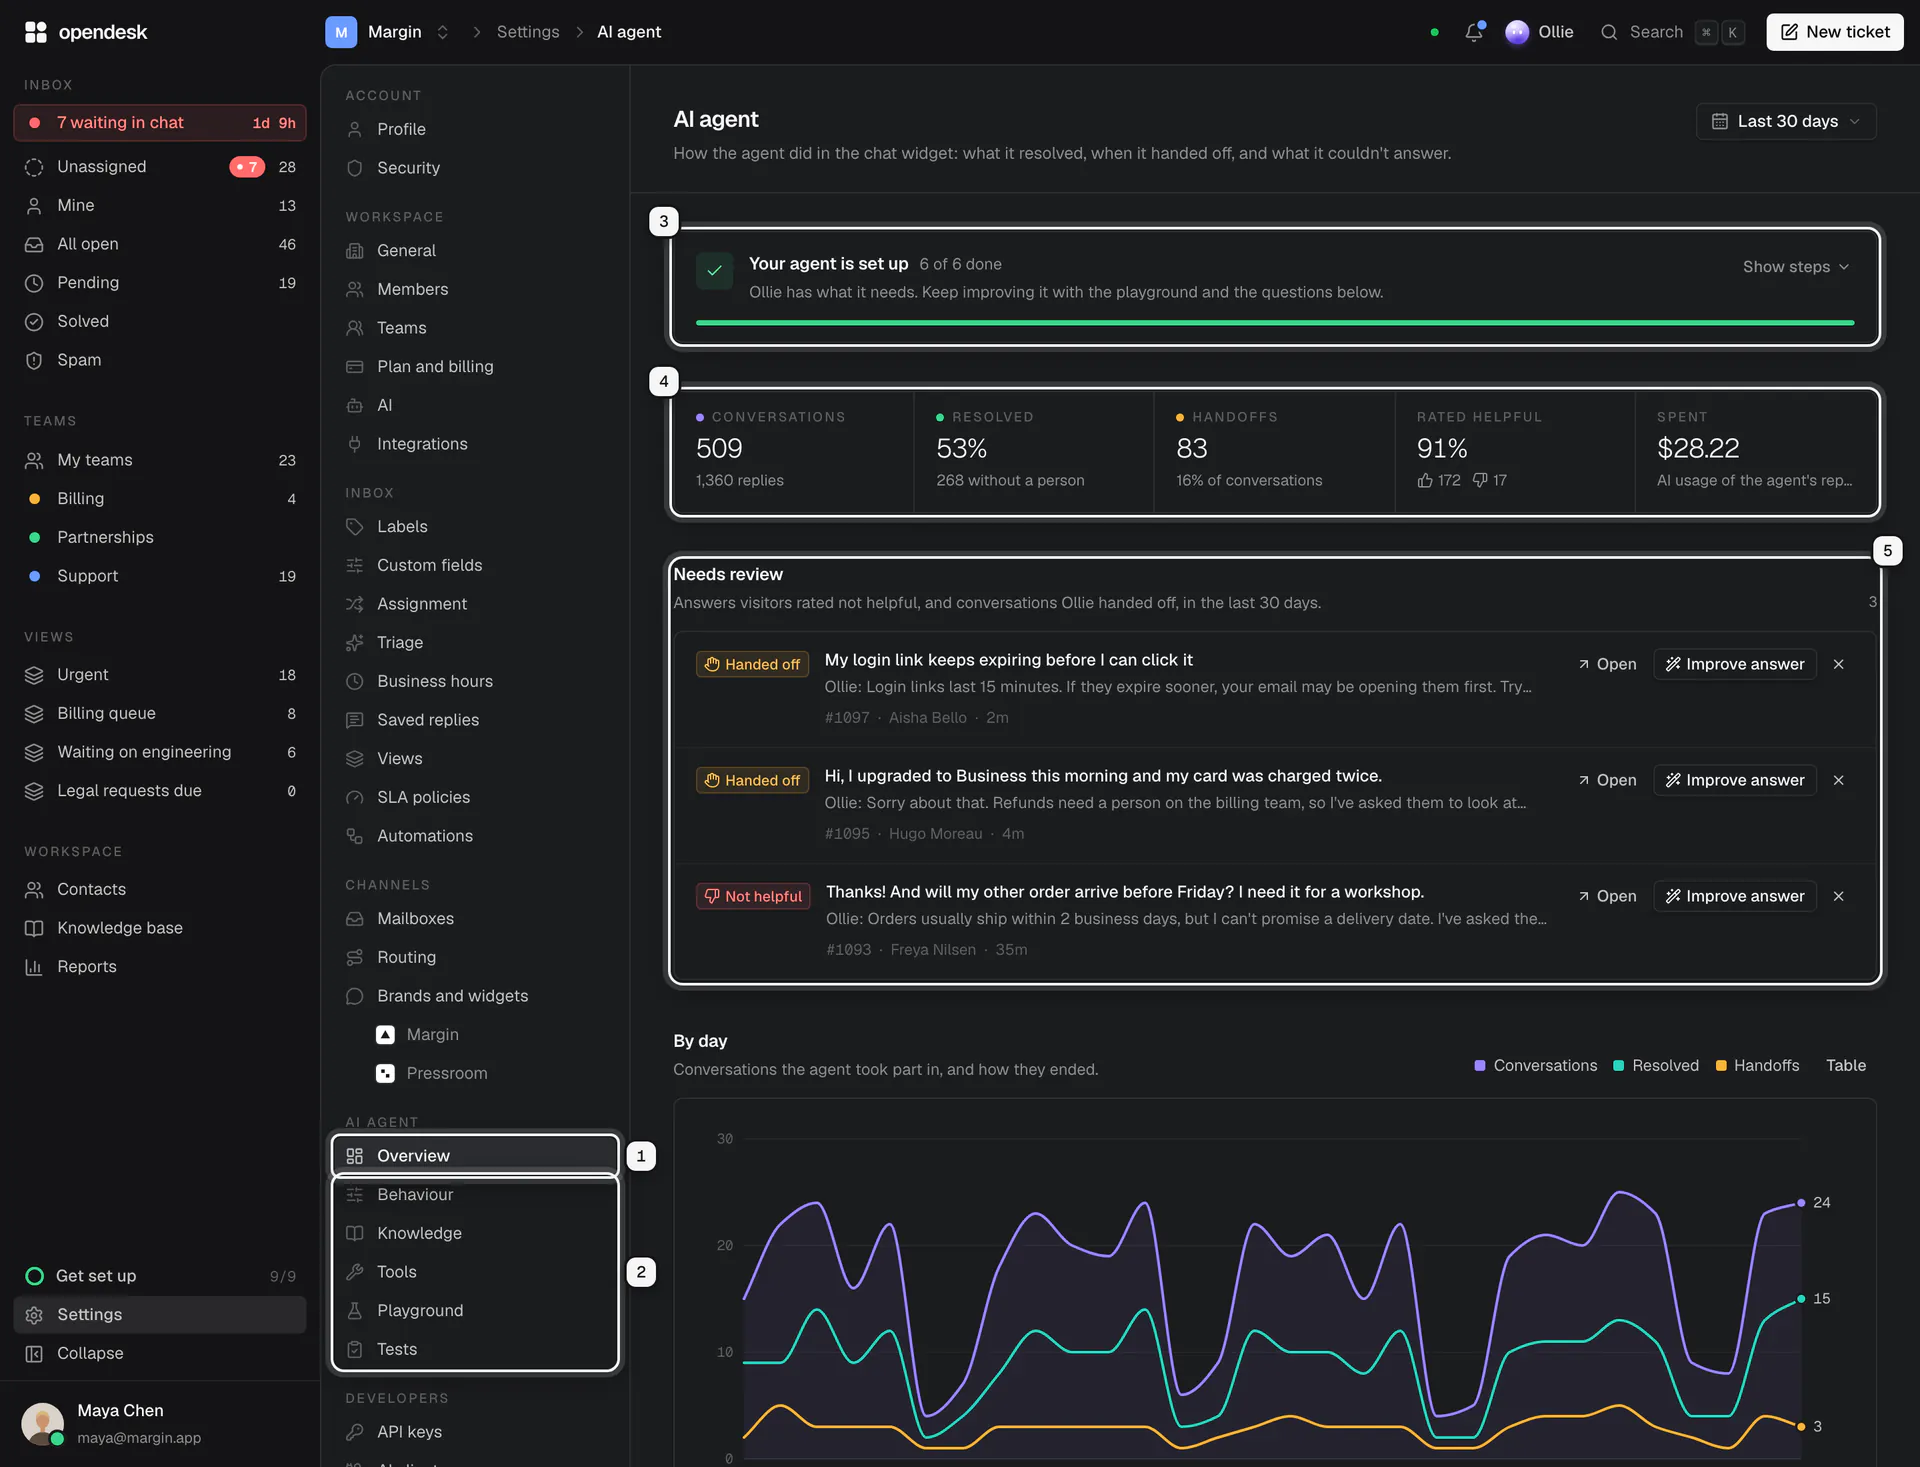Click the Margin brand icon under widgets

[x=385, y=1035]
